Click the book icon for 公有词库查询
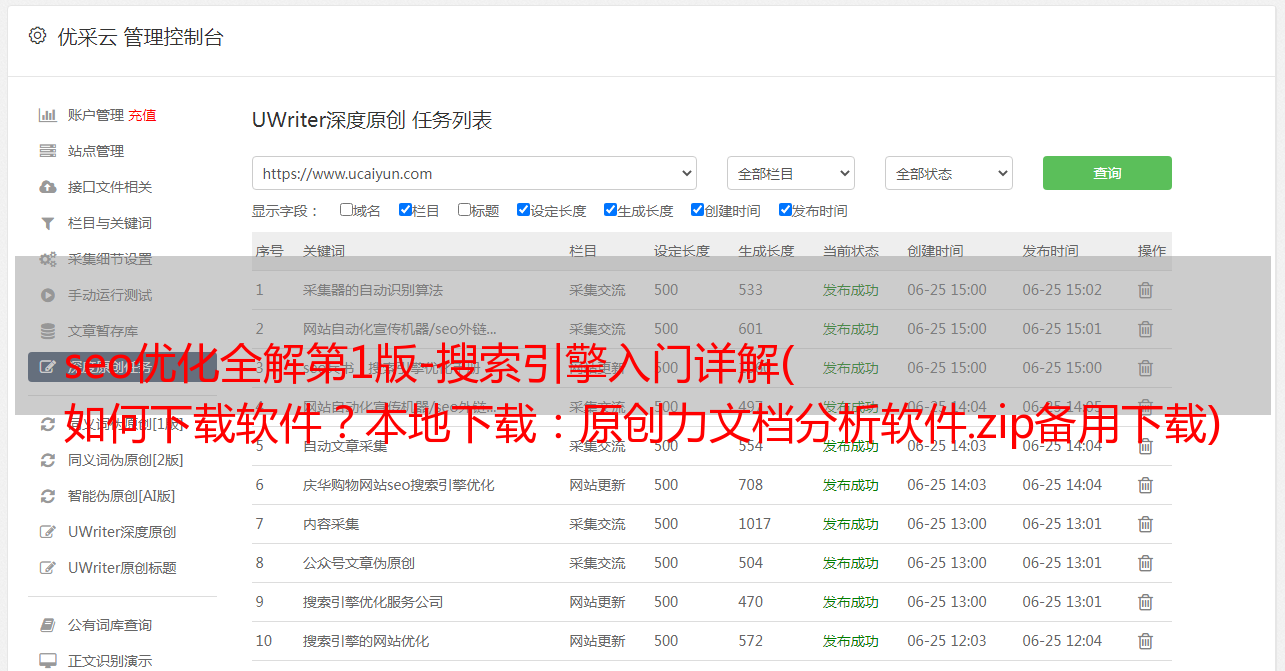This screenshot has width=1285, height=671. (47, 625)
